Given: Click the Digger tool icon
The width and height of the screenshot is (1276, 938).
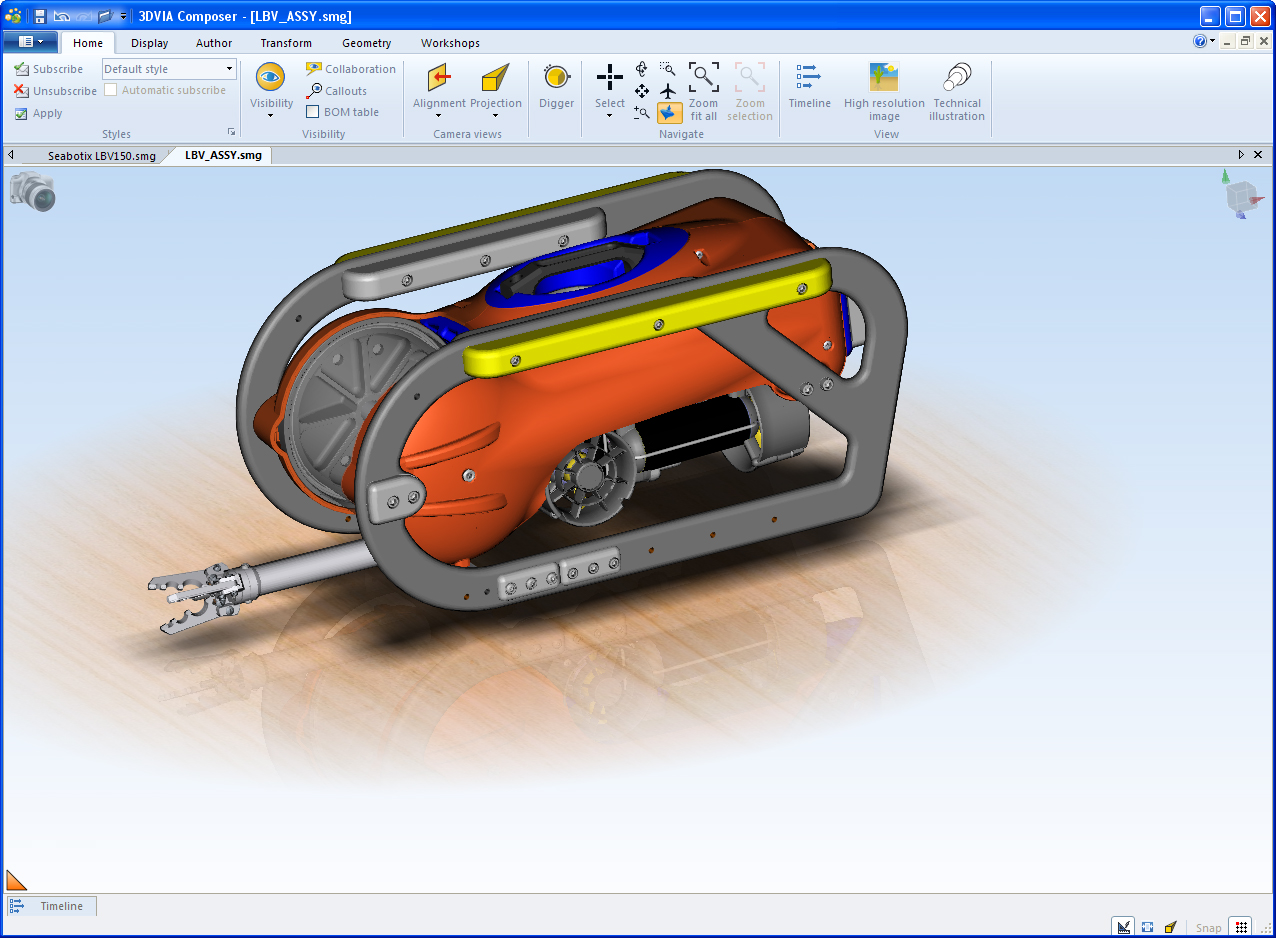Looking at the screenshot, I should [x=556, y=78].
